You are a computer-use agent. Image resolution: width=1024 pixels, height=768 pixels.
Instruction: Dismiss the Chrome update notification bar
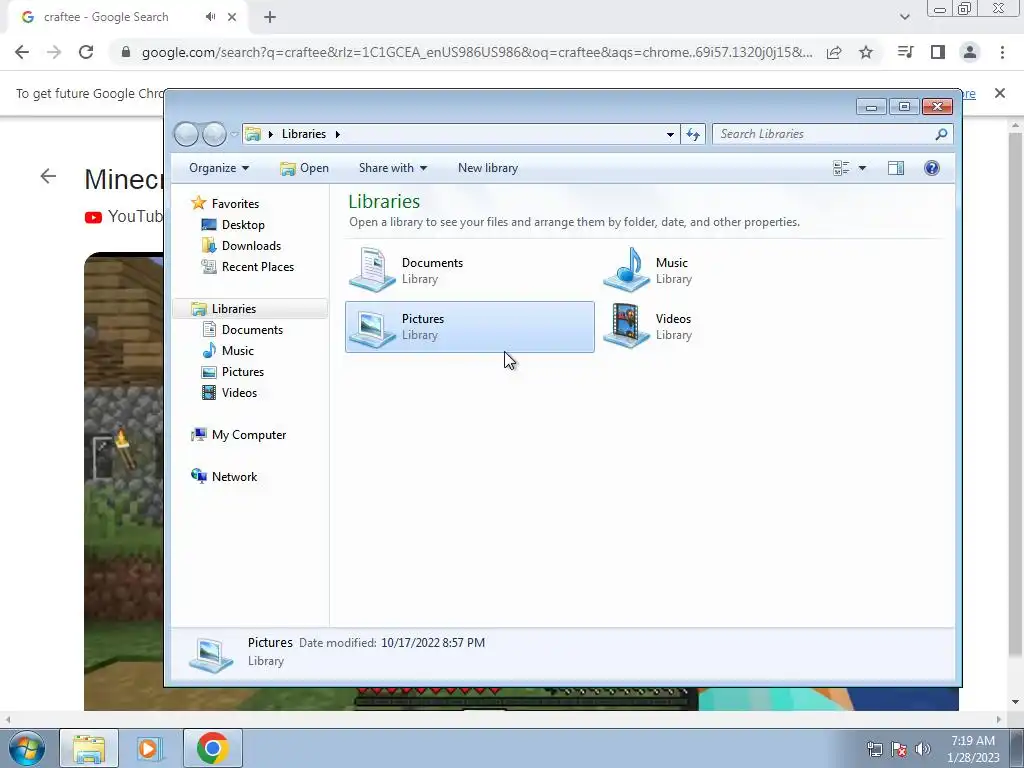coord(999,93)
